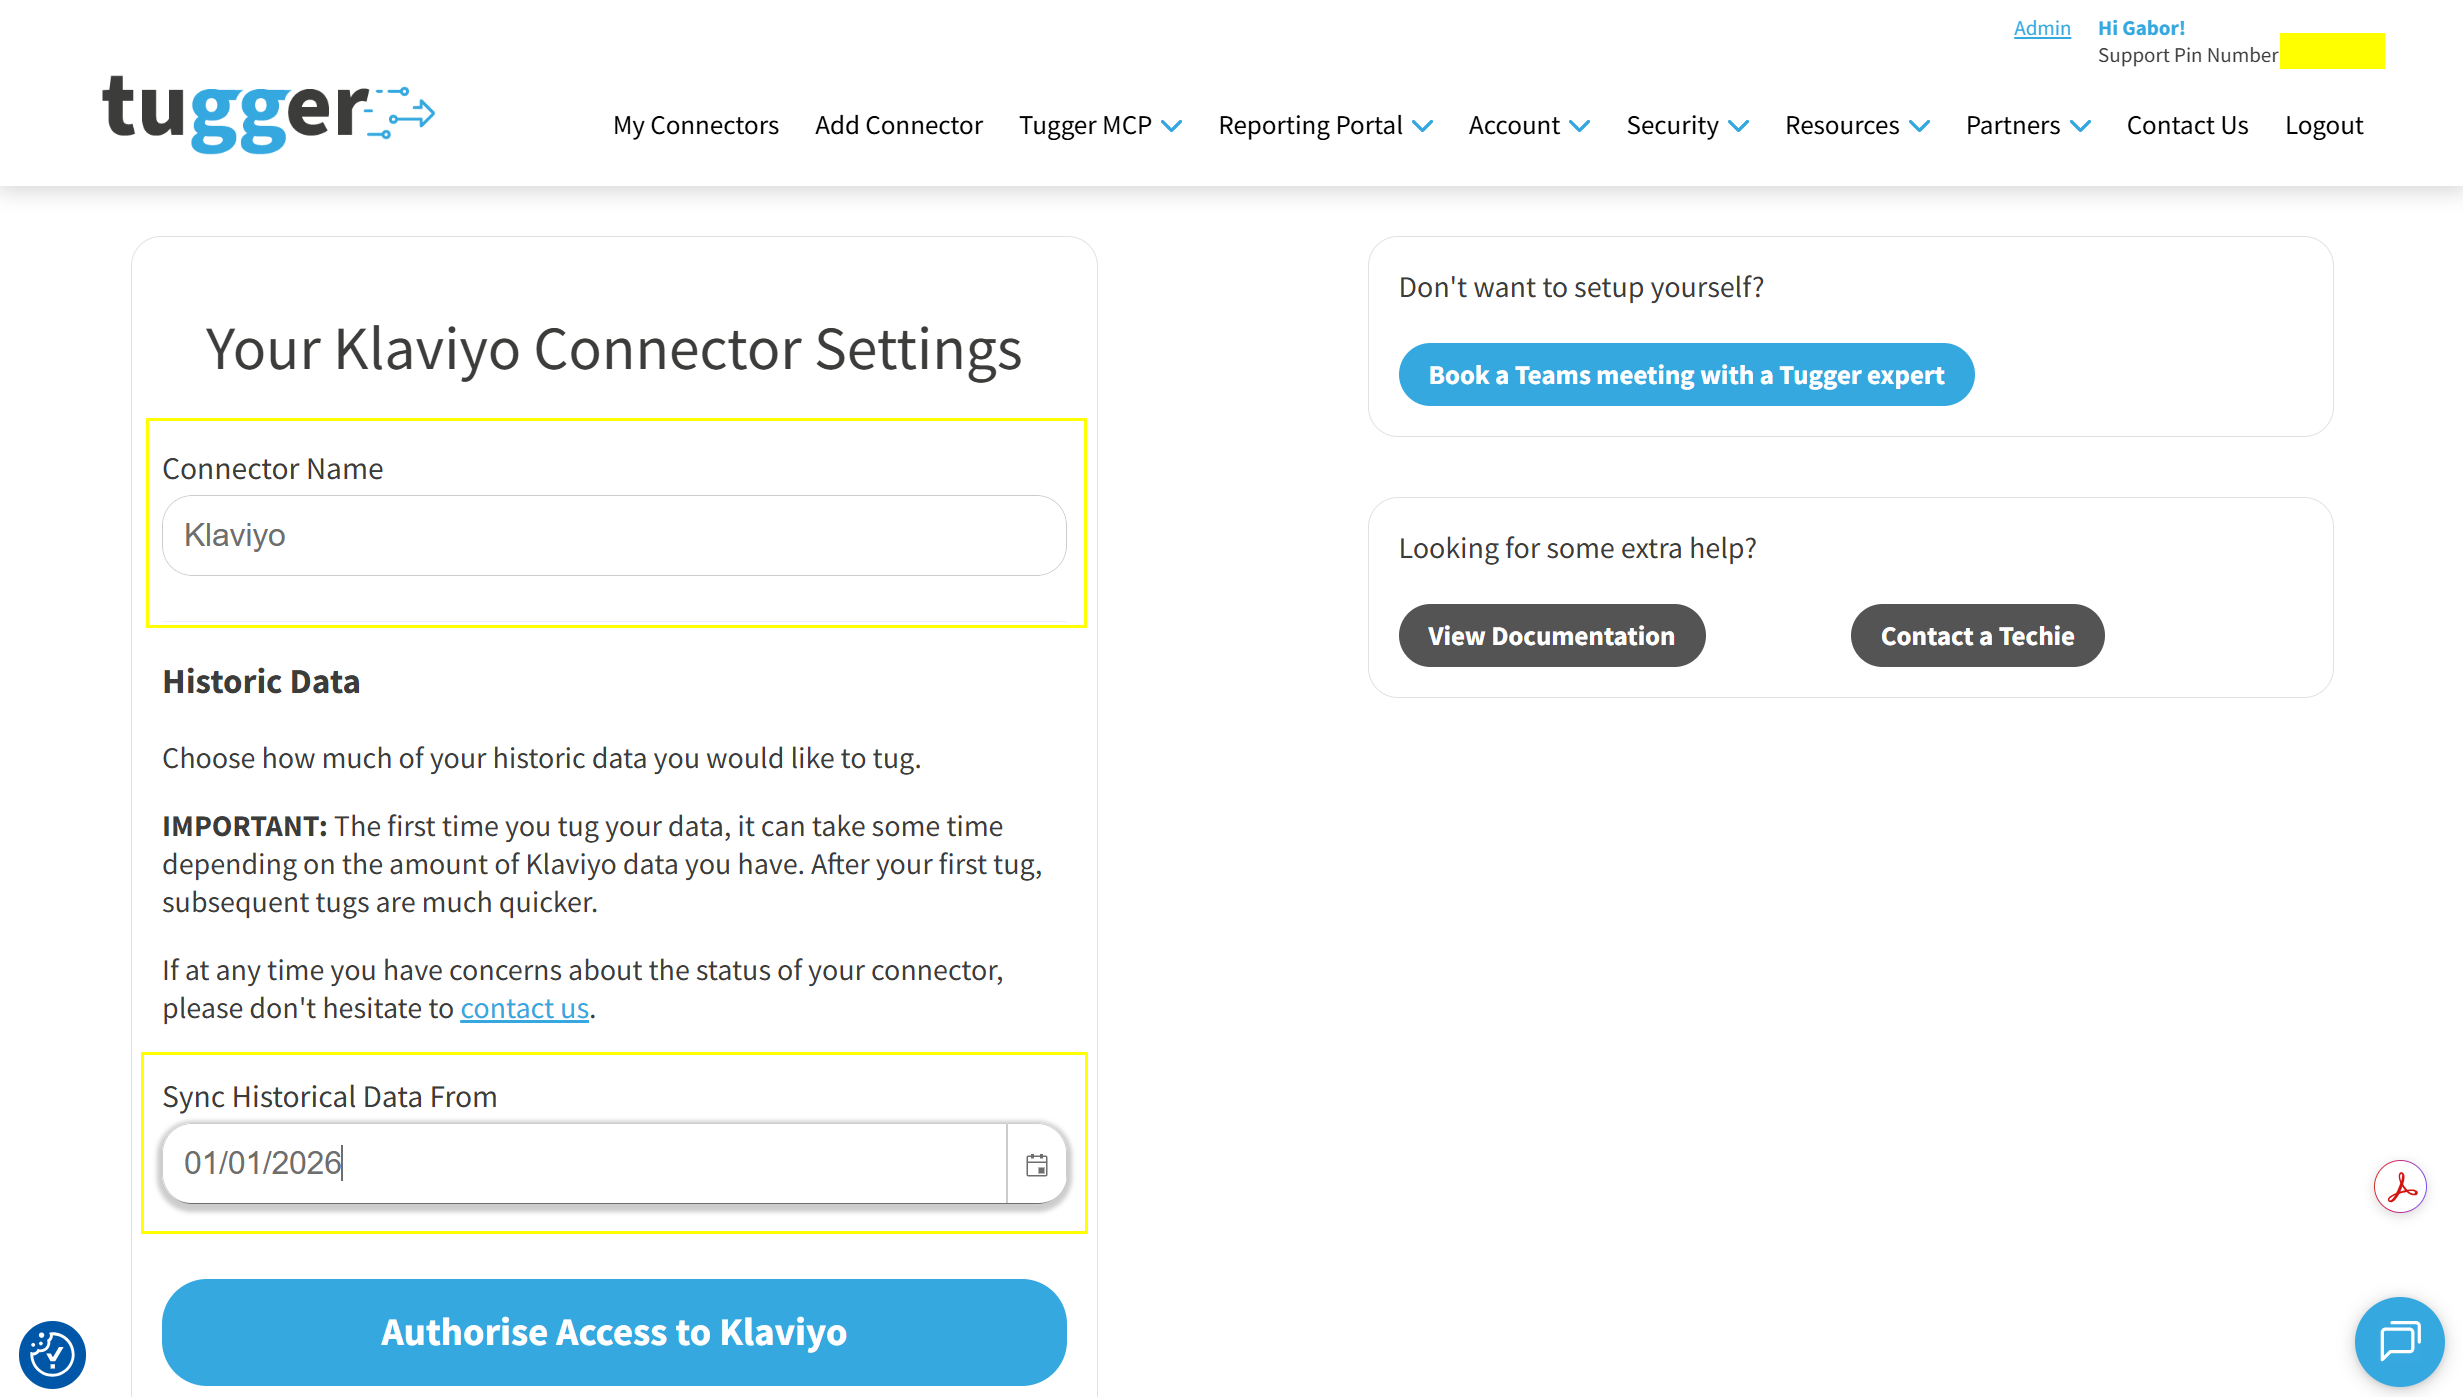Open the live chat bubble icon
2463x1397 pixels.
[2399, 1341]
